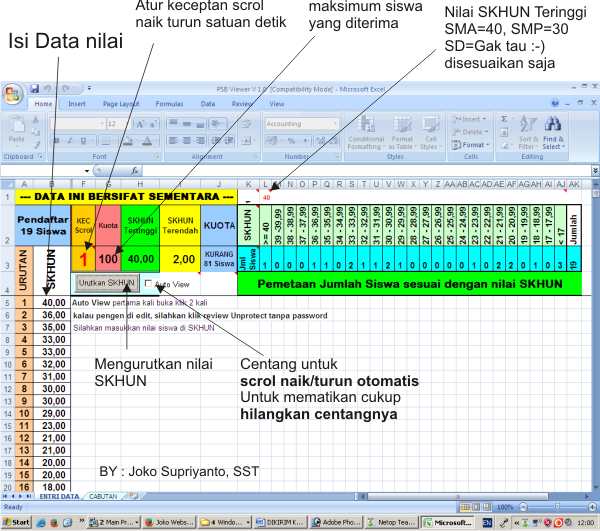This screenshot has width=600, height=531.
Task: Open the ENTRI DATA sheet tab
Action: (59, 496)
